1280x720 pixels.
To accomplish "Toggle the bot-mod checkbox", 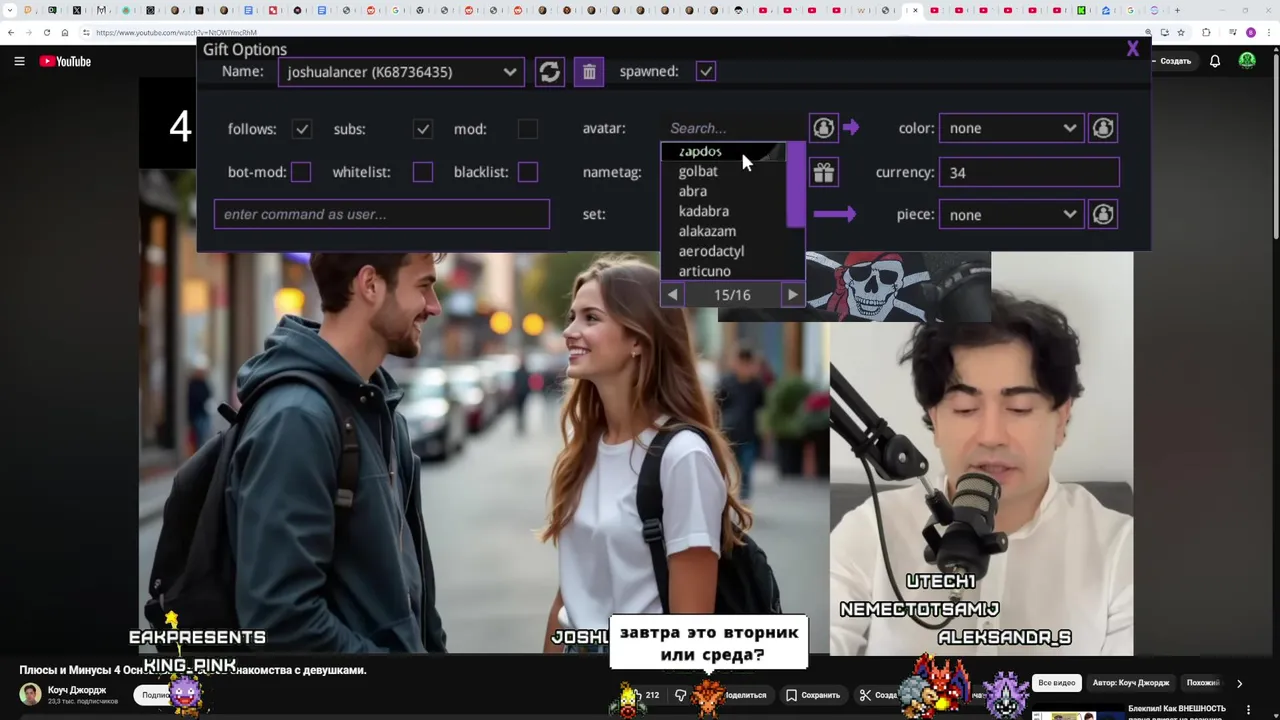I will tap(301, 172).
